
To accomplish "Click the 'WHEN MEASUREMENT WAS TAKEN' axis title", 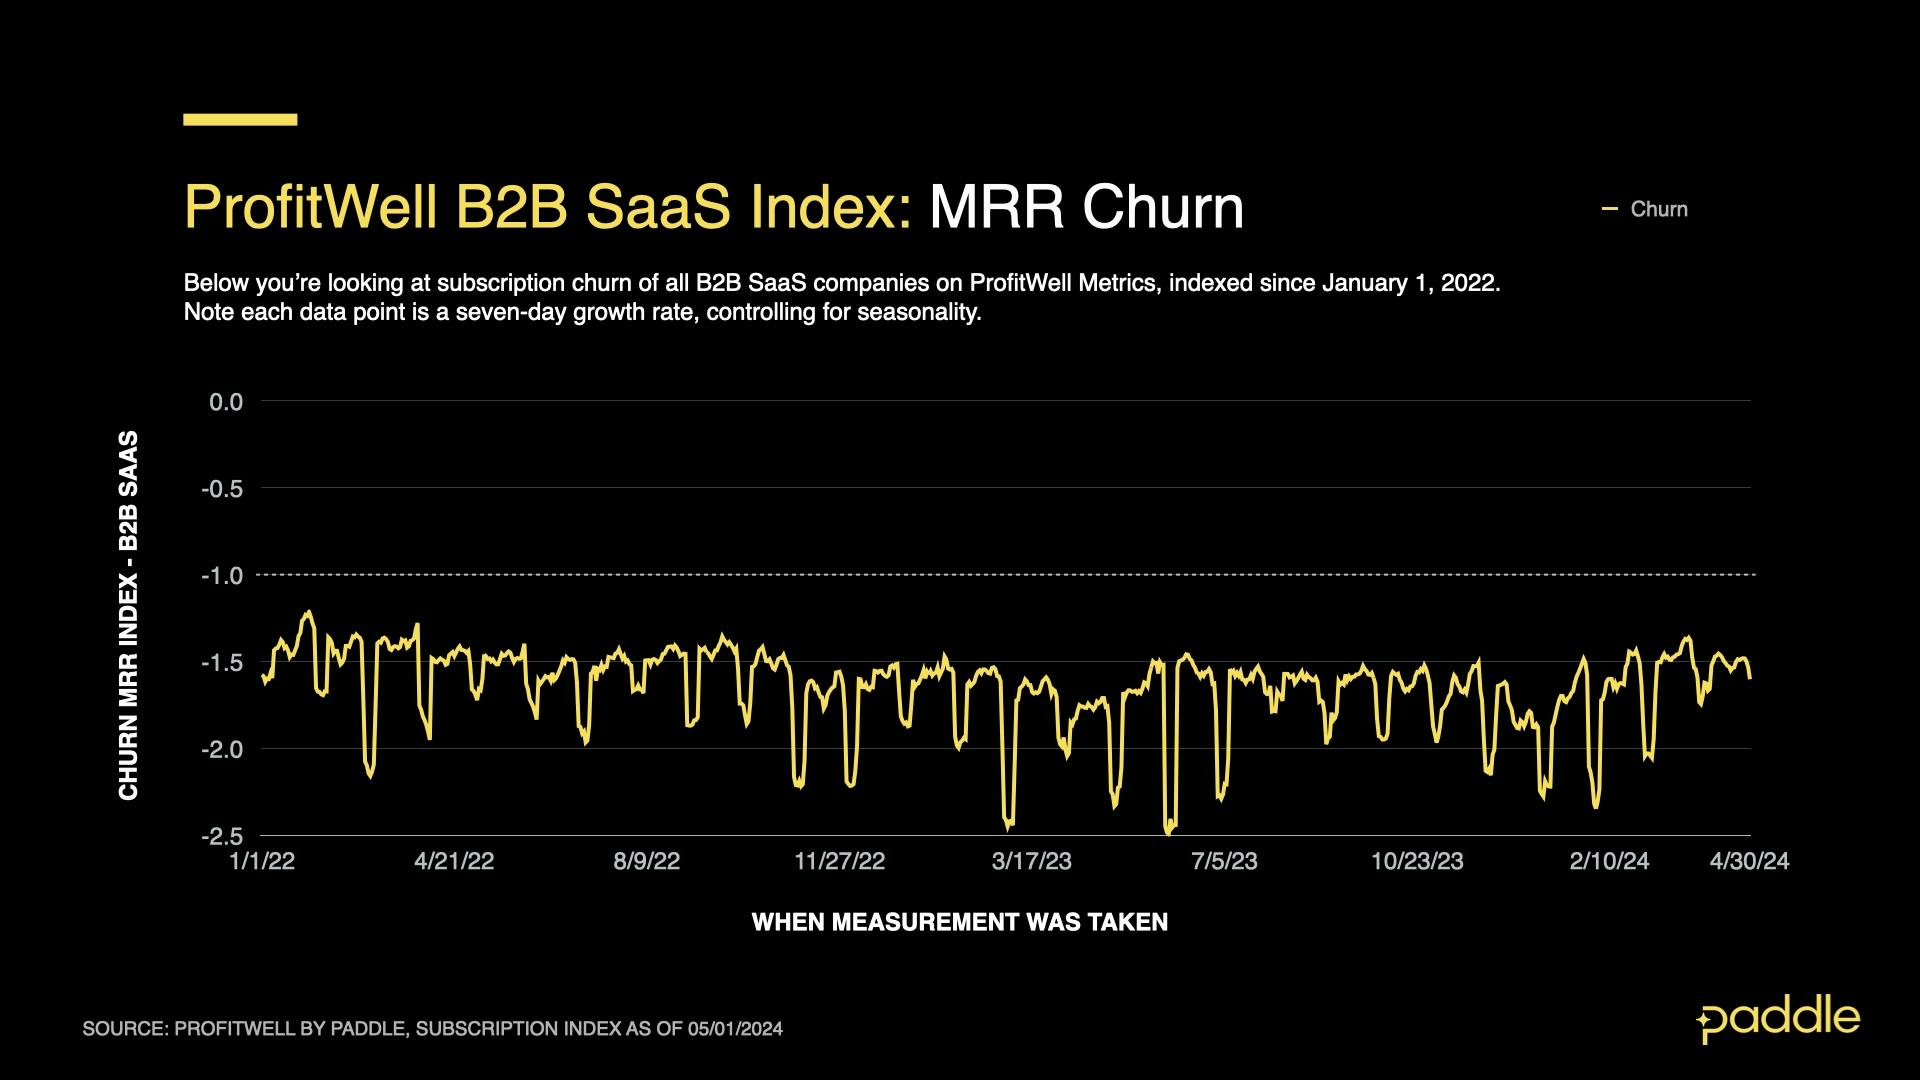I will (960, 923).
